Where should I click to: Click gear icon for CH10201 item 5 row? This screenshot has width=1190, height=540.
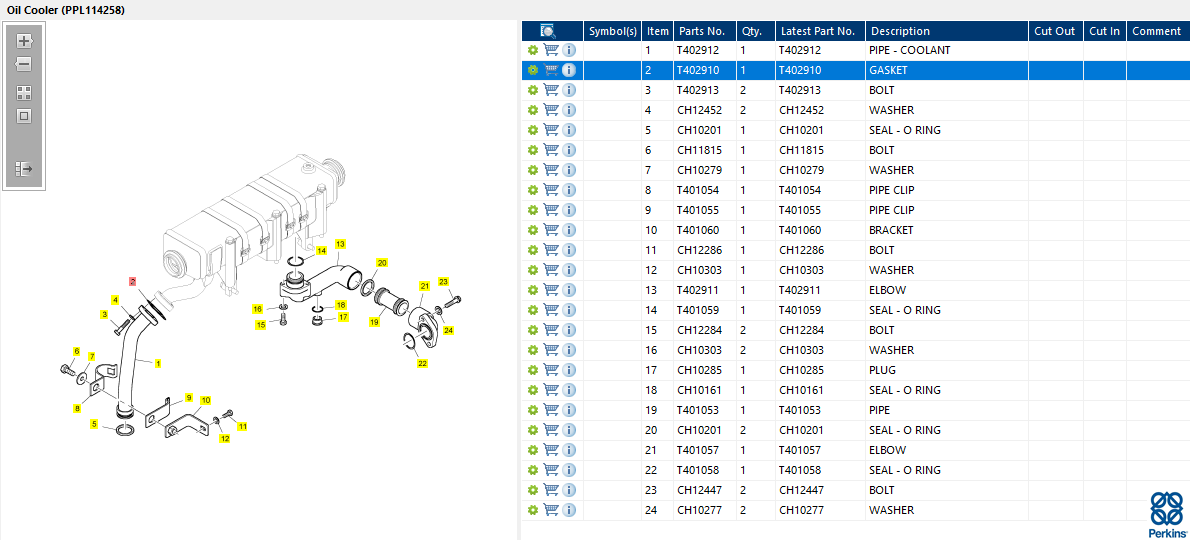pos(533,130)
